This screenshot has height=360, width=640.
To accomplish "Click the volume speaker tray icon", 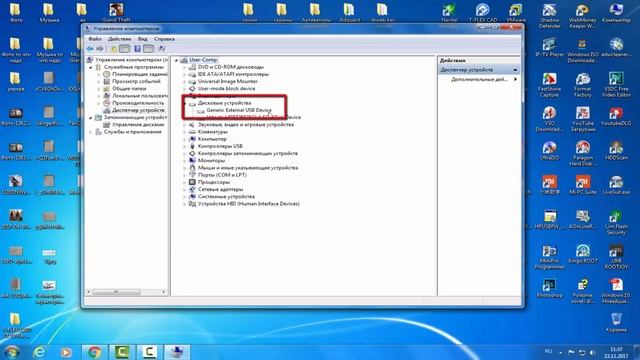I will pyautogui.click(x=592, y=352).
